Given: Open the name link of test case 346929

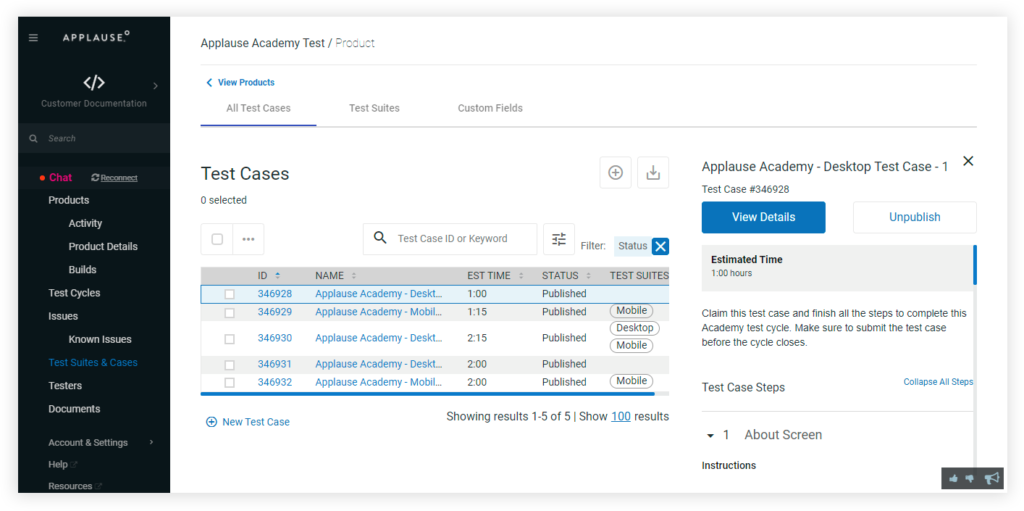Looking at the screenshot, I should (379, 312).
